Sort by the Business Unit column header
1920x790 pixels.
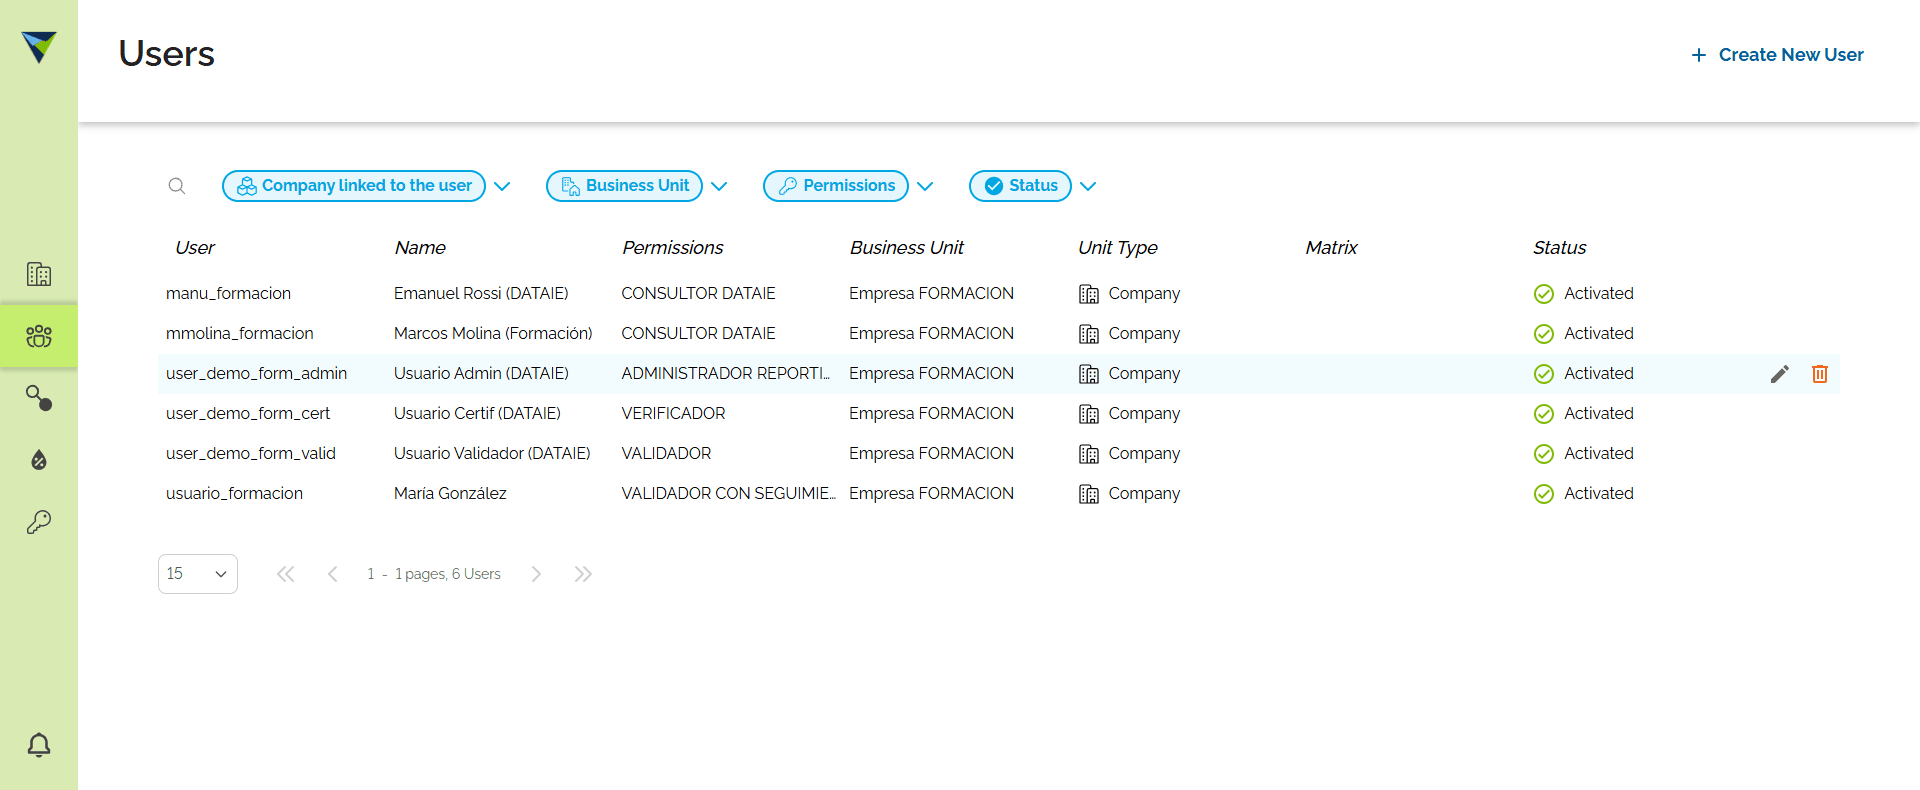(x=907, y=248)
